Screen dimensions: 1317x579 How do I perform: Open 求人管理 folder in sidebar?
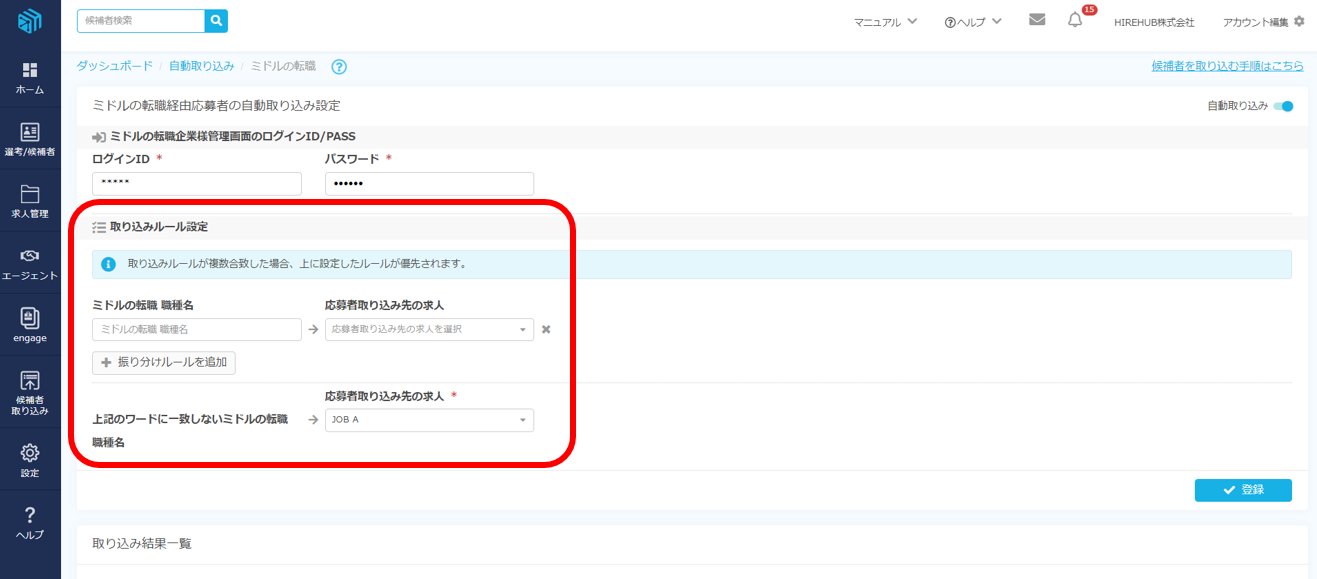coord(30,201)
